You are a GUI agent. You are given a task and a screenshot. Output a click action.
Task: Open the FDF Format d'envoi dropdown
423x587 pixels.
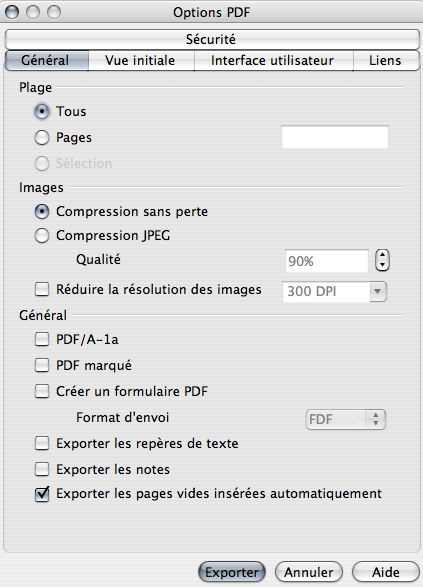tap(346, 419)
